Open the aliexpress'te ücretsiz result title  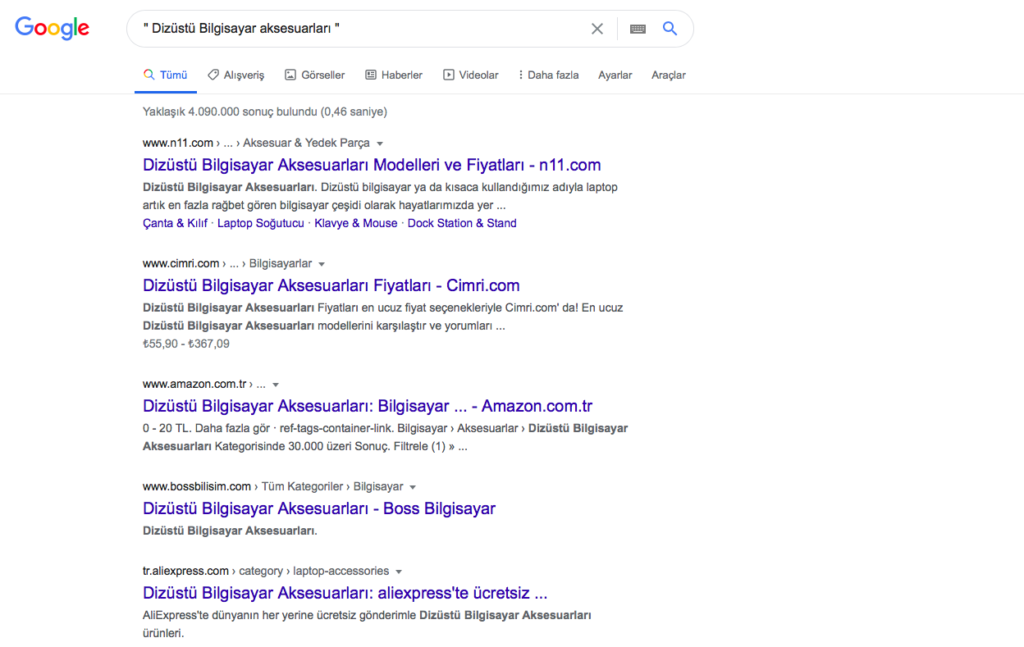345,593
